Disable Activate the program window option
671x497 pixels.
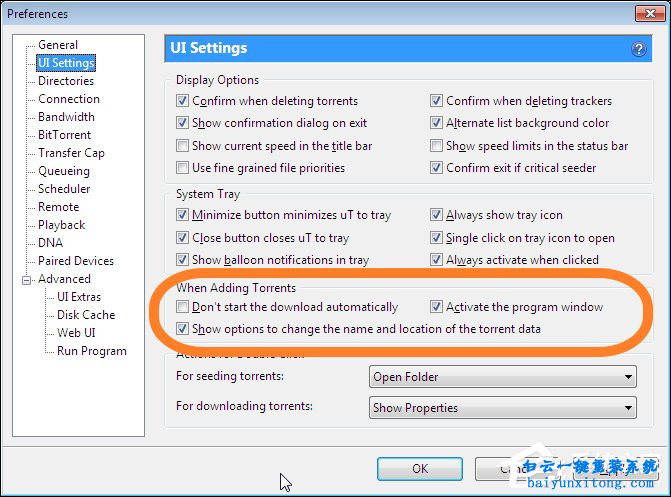tap(437, 307)
